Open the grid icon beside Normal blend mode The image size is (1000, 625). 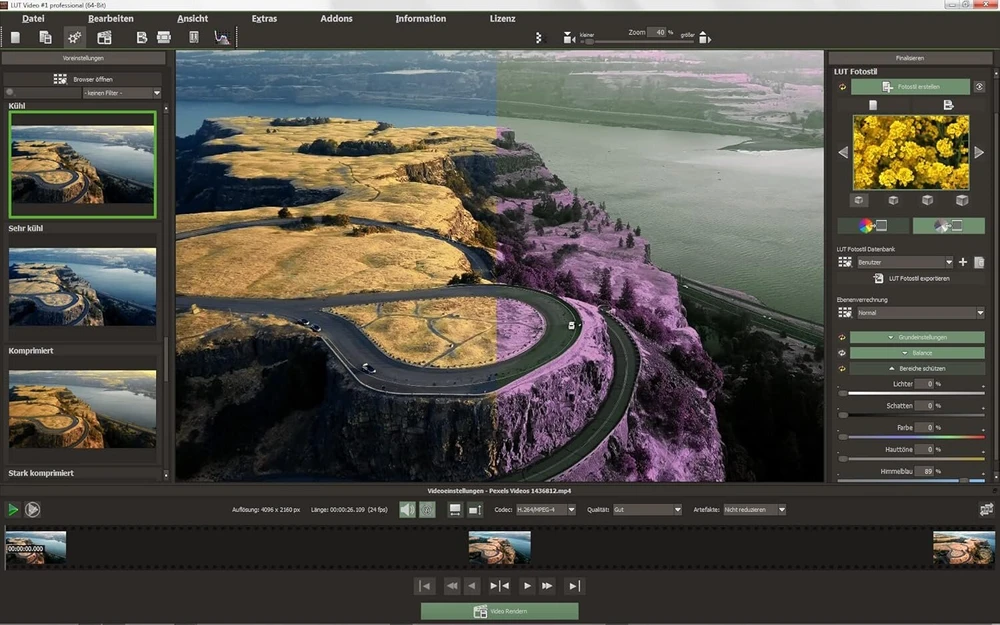coord(845,312)
